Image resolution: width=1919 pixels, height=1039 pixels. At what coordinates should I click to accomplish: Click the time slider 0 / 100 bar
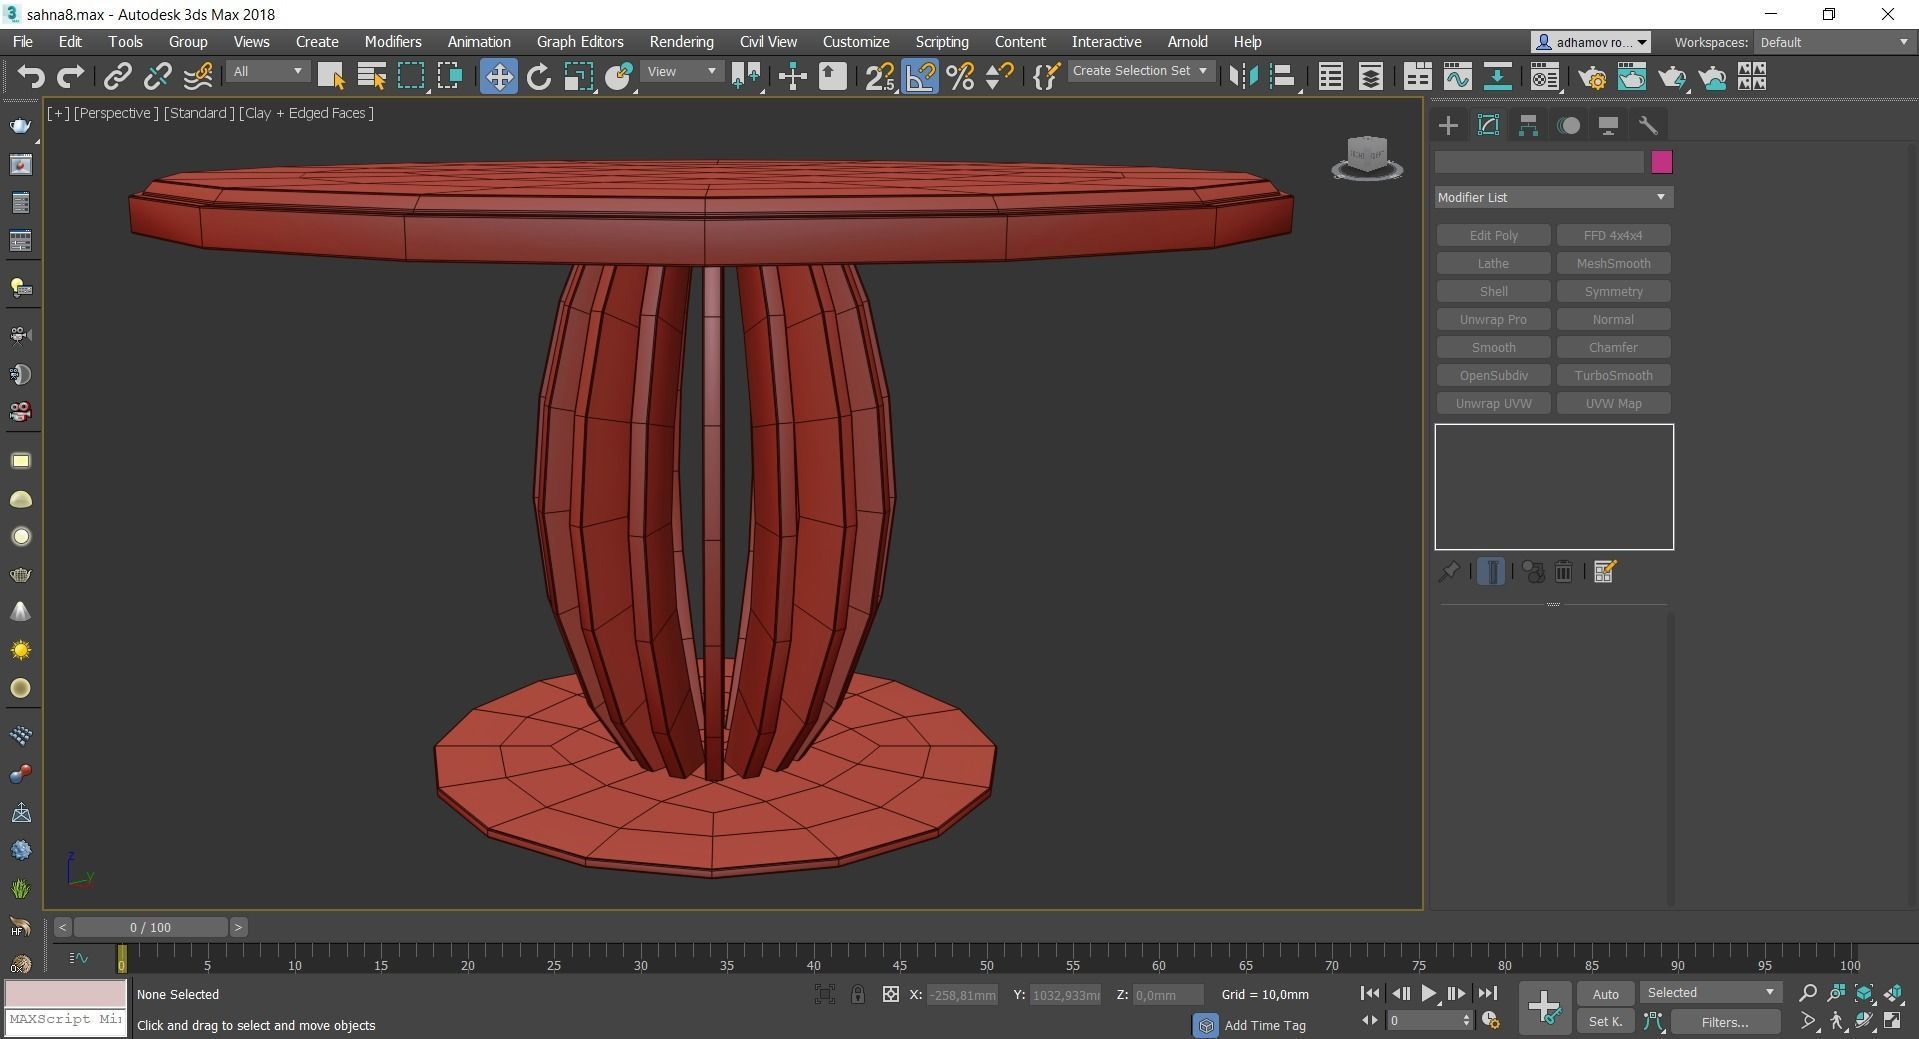point(150,927)
